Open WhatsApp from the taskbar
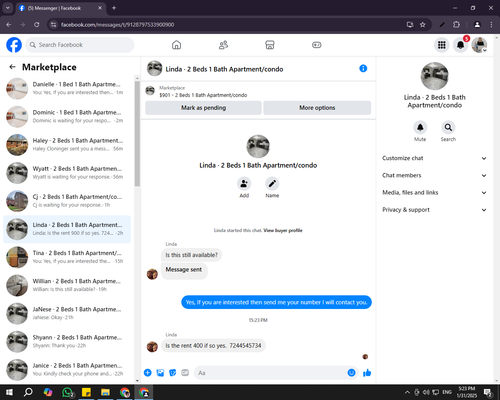The image size is (500, 400). [x=68, y=392]
